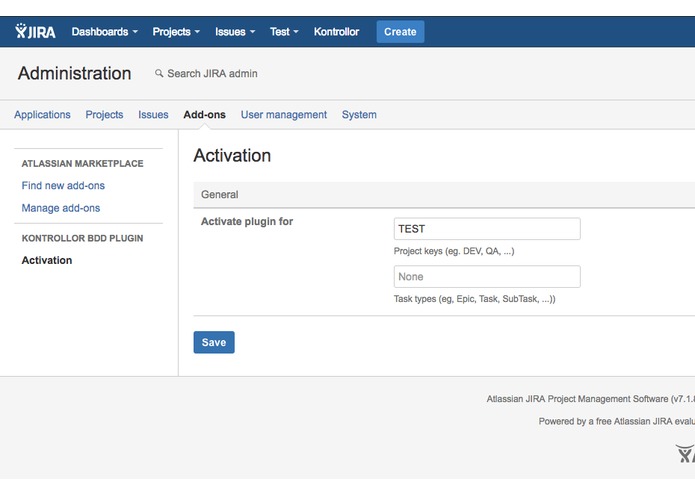Click the Project keys hint text
The image size is (695, 494).
point(454,251)
